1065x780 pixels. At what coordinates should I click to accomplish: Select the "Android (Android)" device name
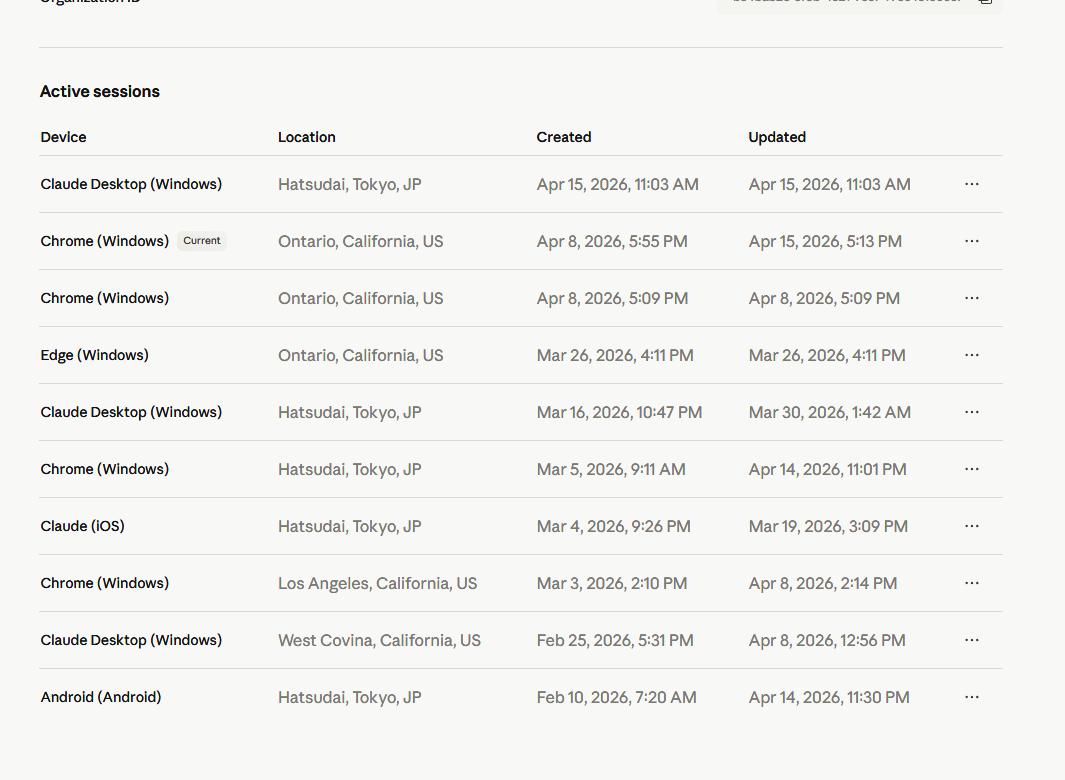click(x=101, y=698)
